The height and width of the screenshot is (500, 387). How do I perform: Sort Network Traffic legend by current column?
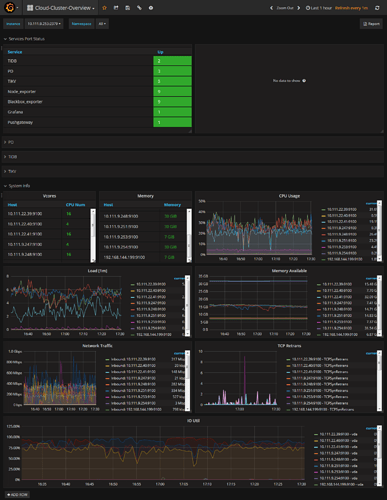[x=179, y=353]
